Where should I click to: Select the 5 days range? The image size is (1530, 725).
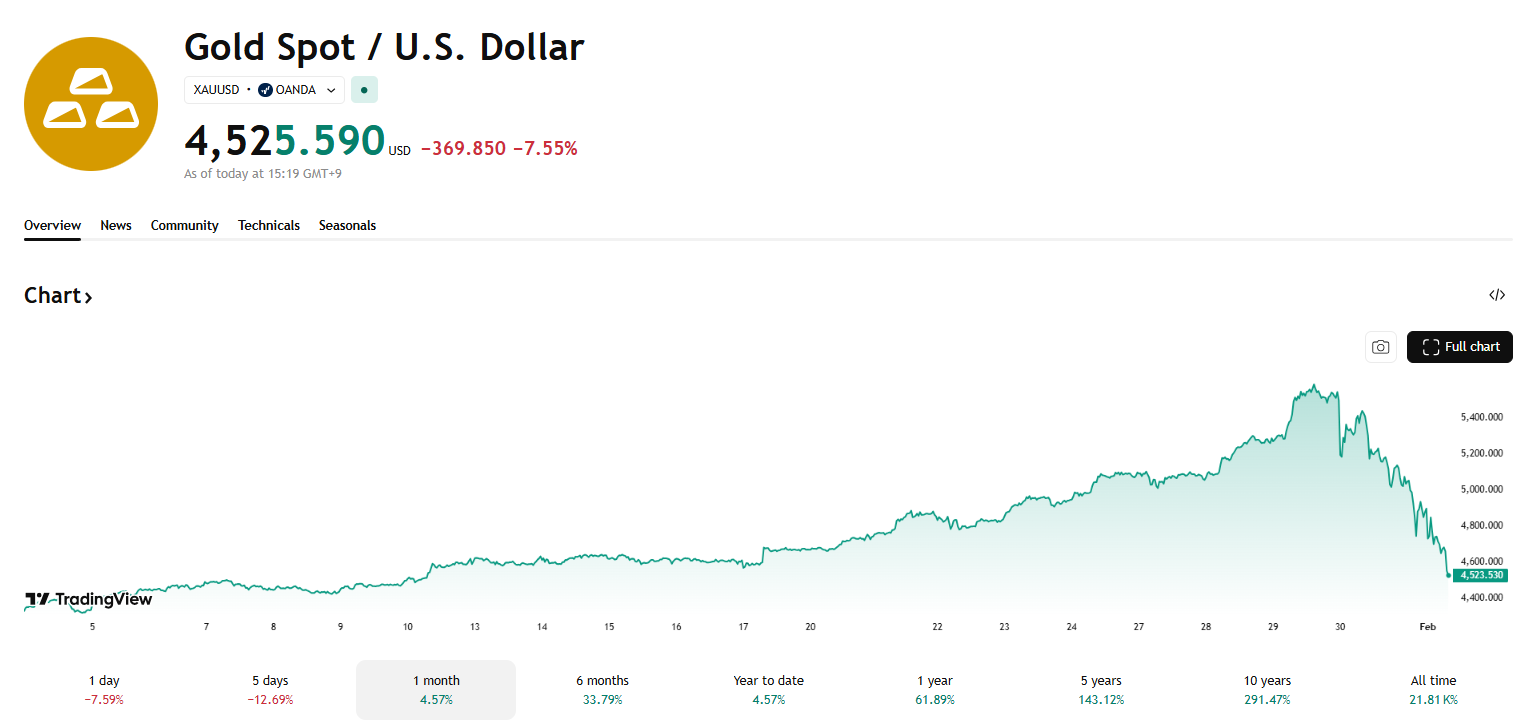click(x=269, y=689)
